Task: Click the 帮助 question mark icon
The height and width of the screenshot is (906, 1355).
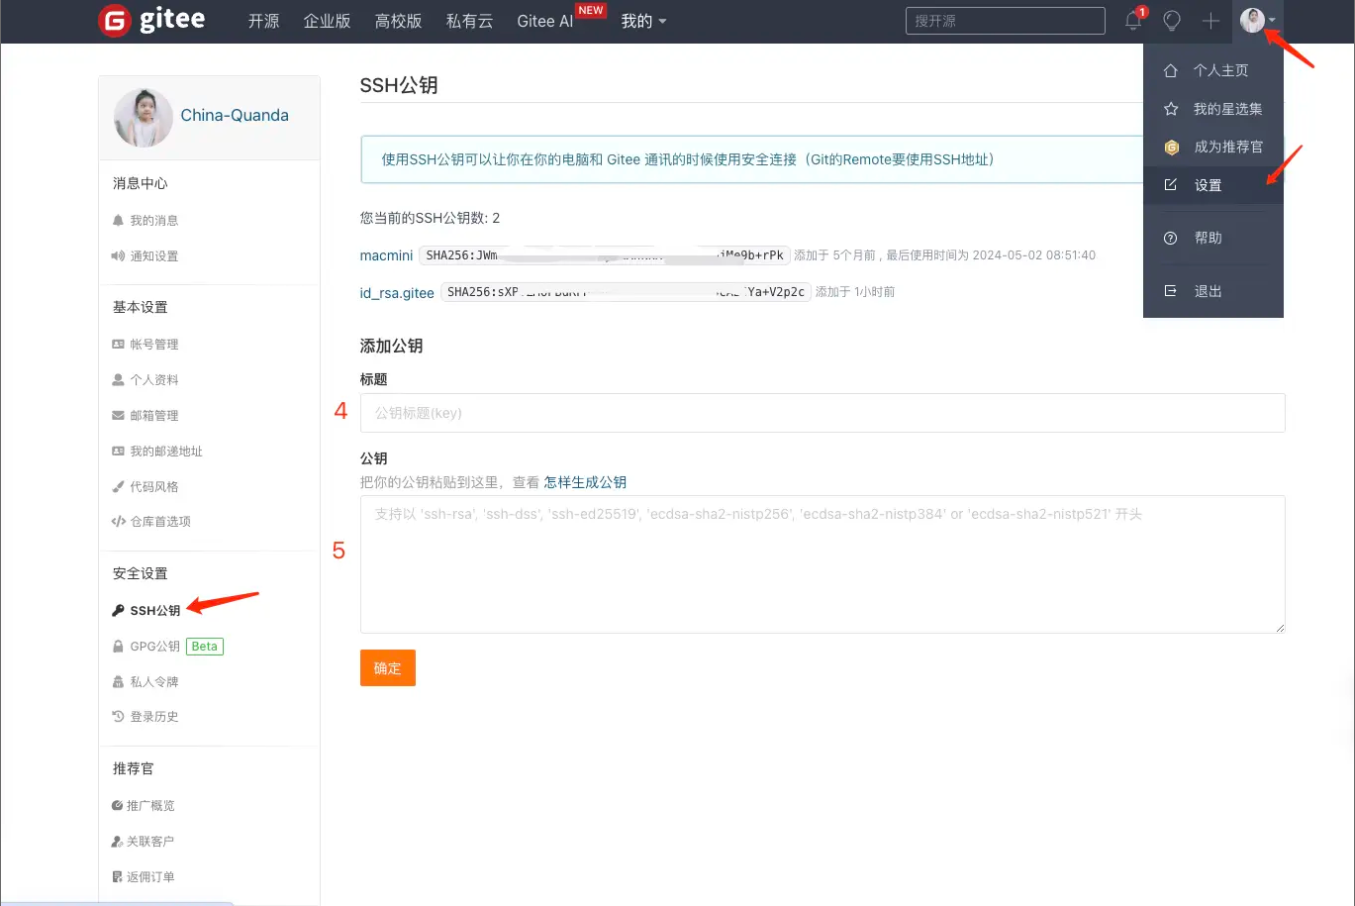Action: click(x=1170, y=237)
